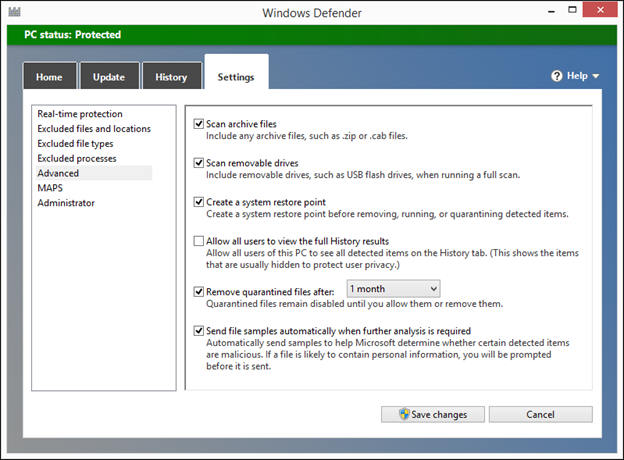Select Administrator in the settings list

coord(66,203)
